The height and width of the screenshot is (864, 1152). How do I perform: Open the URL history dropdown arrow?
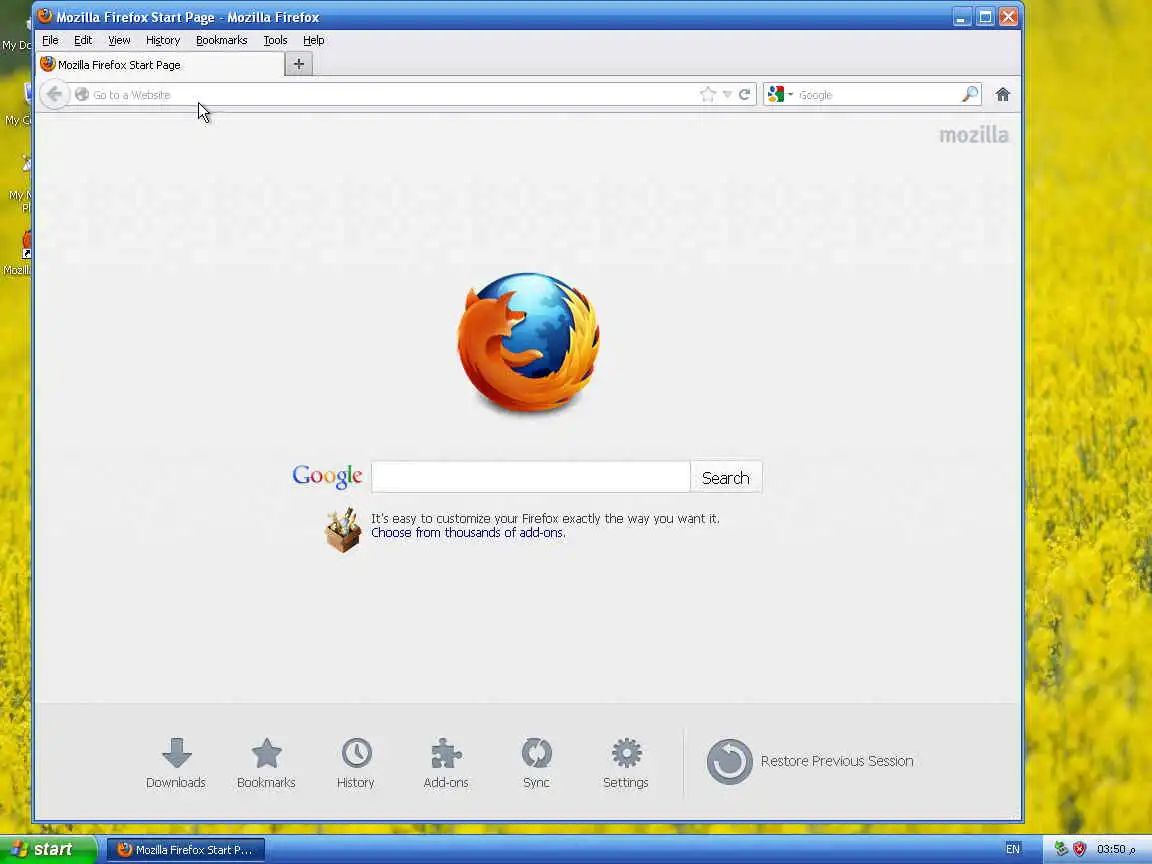click(x=727, y=95)
